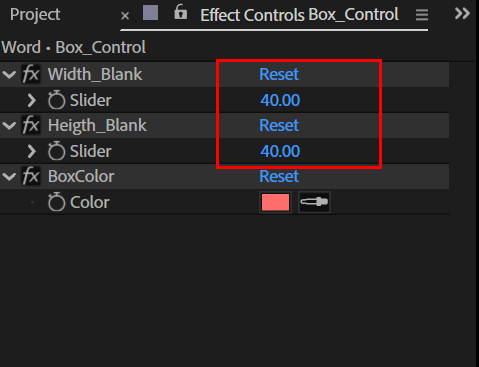
Task: Disable the fx switch for BoxColor effect
Action: [31, 176]
